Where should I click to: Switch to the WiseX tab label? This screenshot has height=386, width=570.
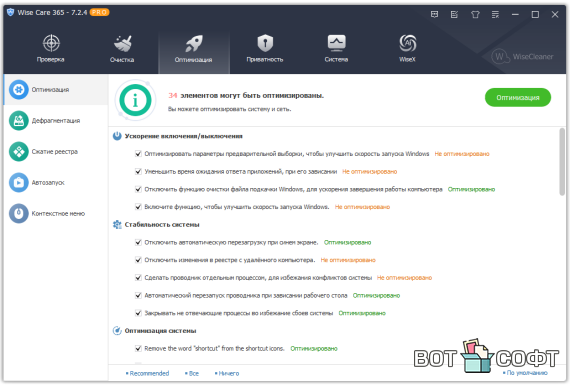click(x=407, y=60)
